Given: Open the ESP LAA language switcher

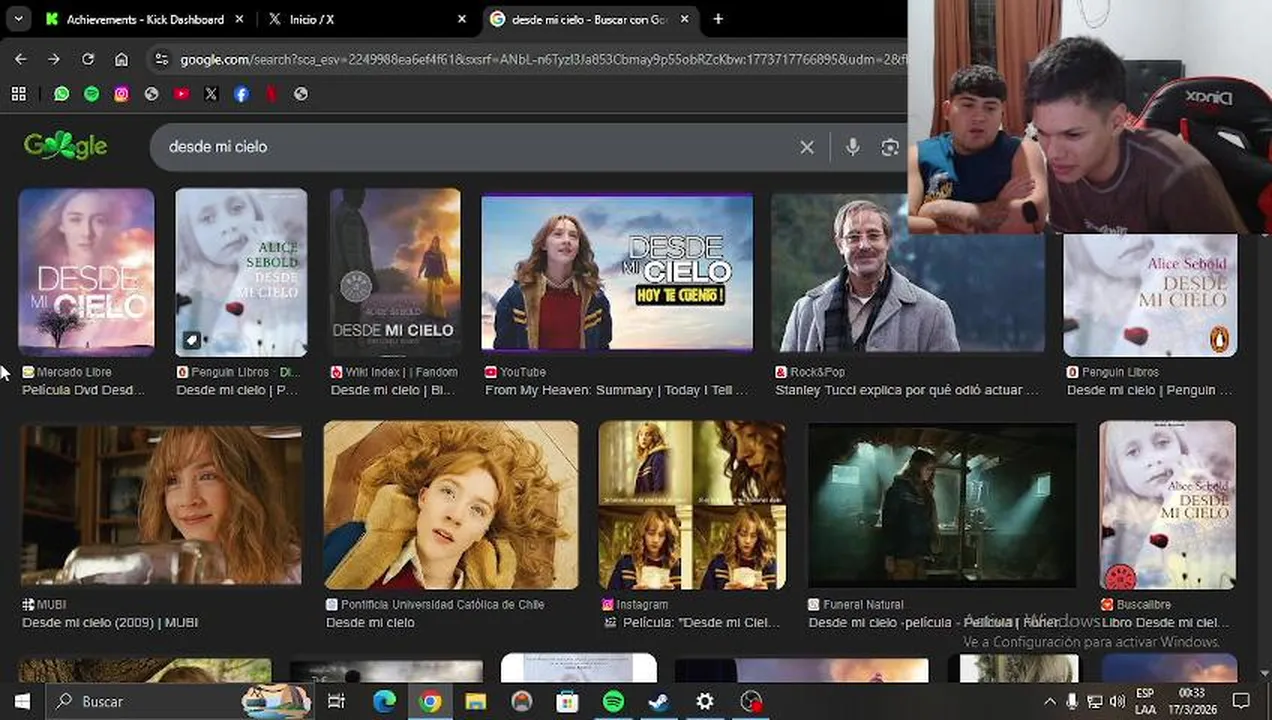Looking at the screenshot, I should (x=1145, y=701).
